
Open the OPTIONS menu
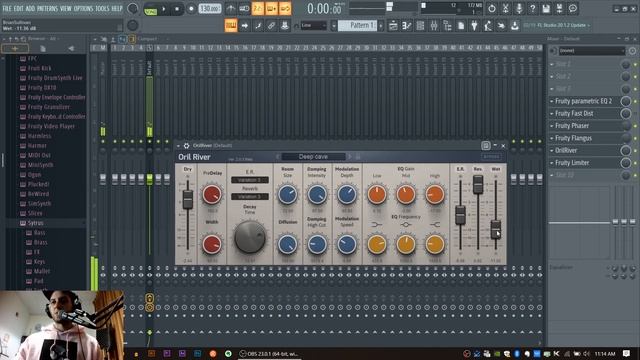pos(83,8)
